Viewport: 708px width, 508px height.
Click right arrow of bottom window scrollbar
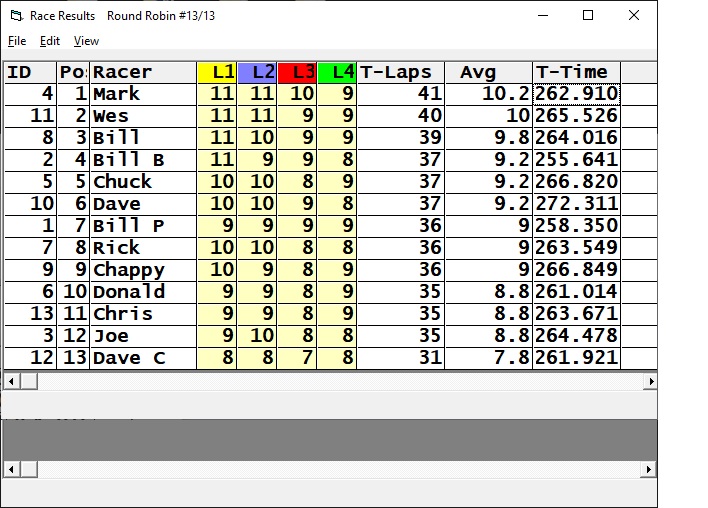tap(650, 469)
